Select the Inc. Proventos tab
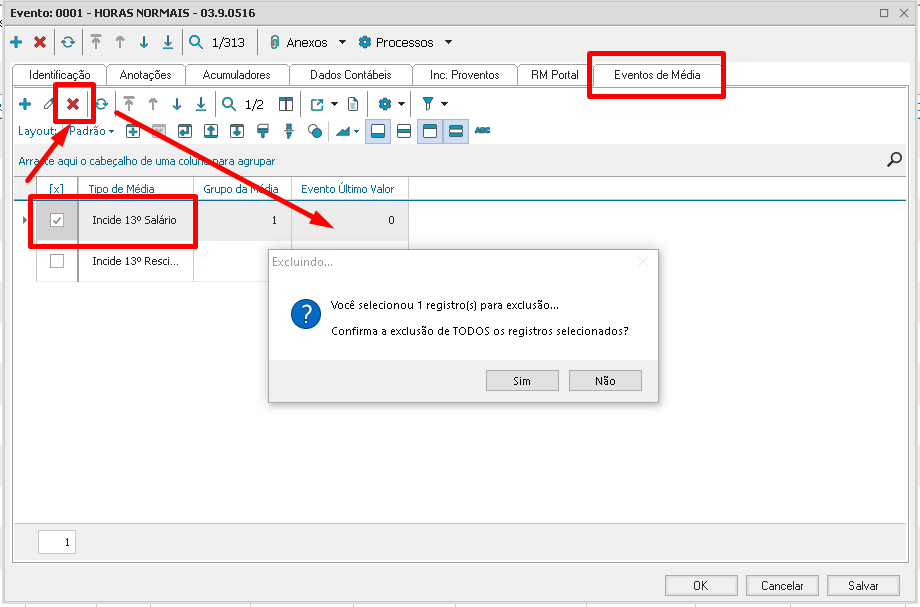 coord(465,75)
